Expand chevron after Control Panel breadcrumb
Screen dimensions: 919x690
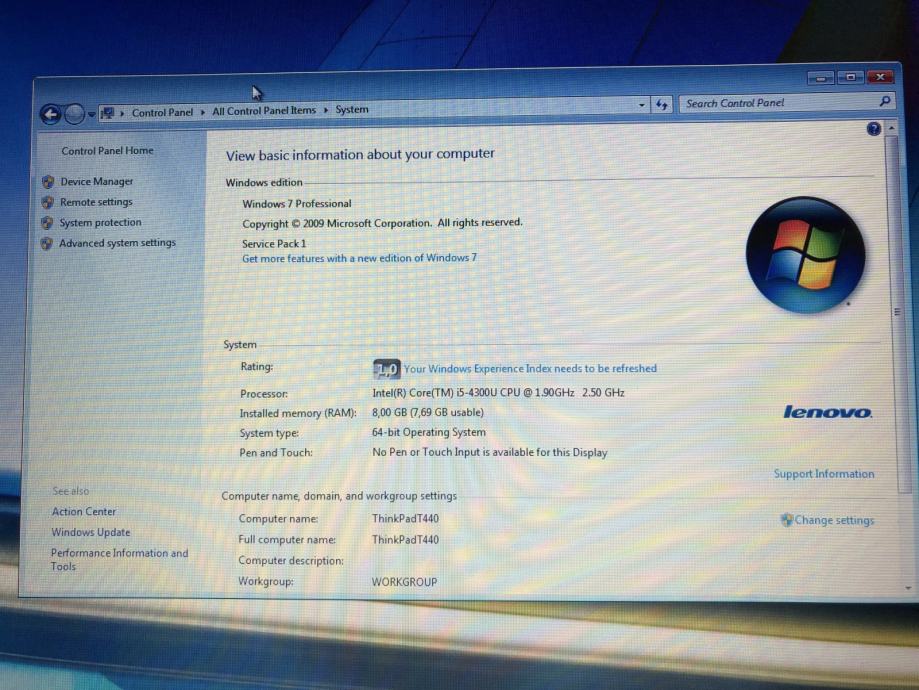point(203,111)
